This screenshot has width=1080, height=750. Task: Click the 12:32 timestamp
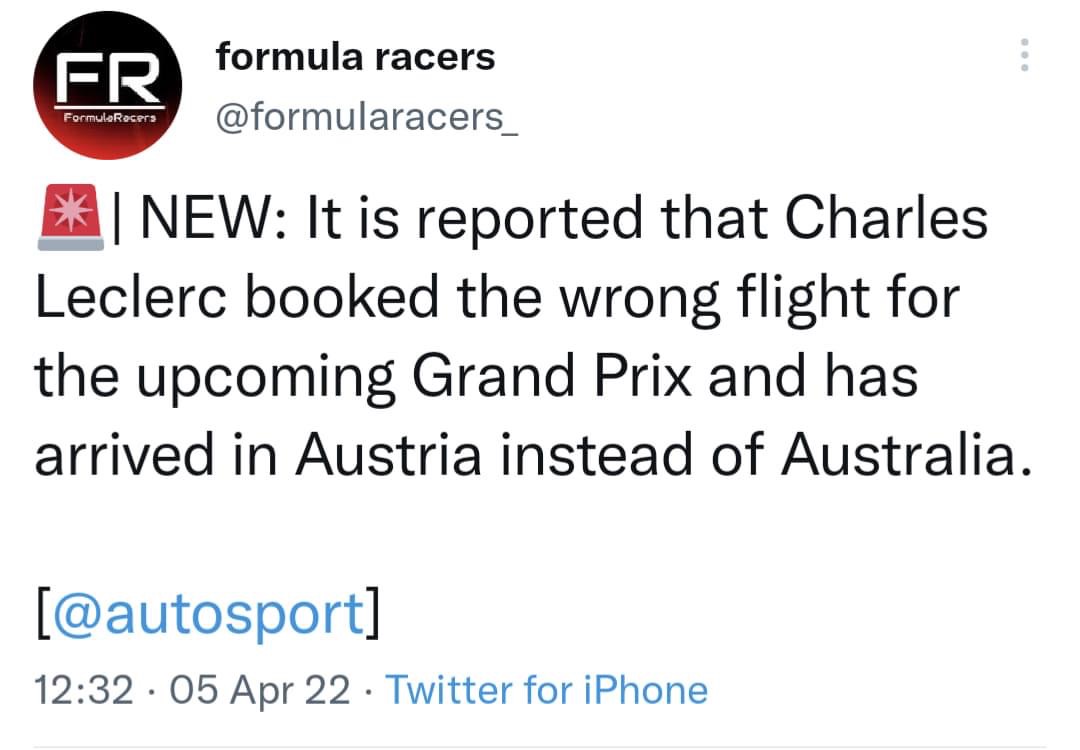pyautogui.click(x=84, y=690)
